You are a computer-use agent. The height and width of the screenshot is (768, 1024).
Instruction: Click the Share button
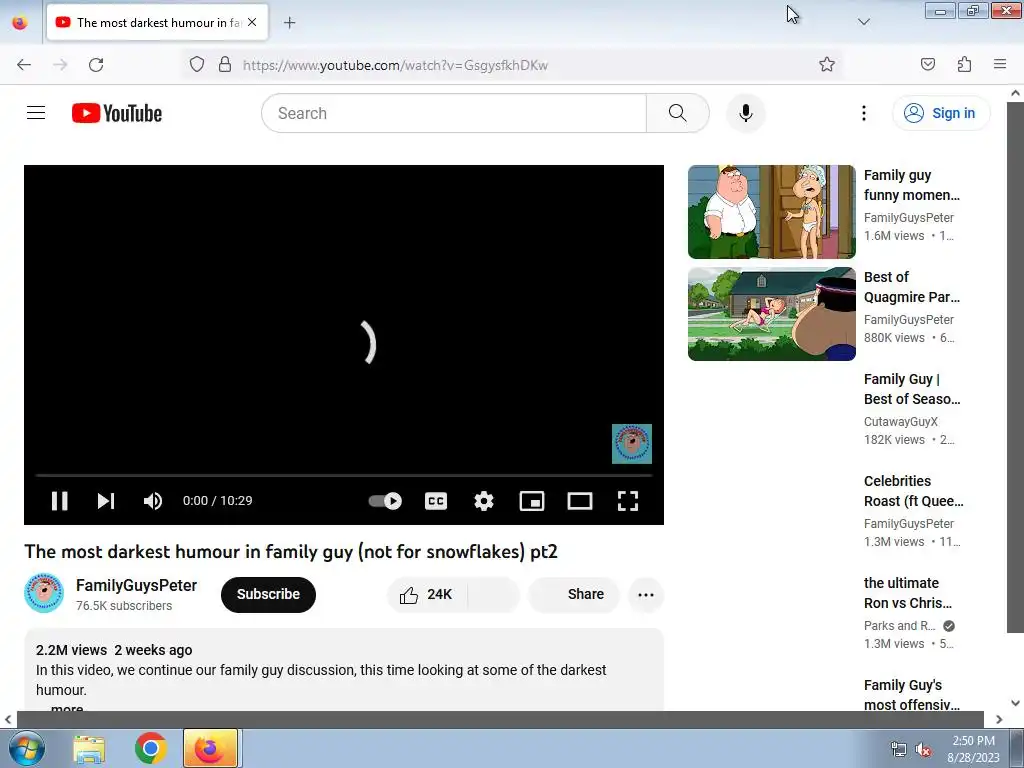[x=573, y=594]
